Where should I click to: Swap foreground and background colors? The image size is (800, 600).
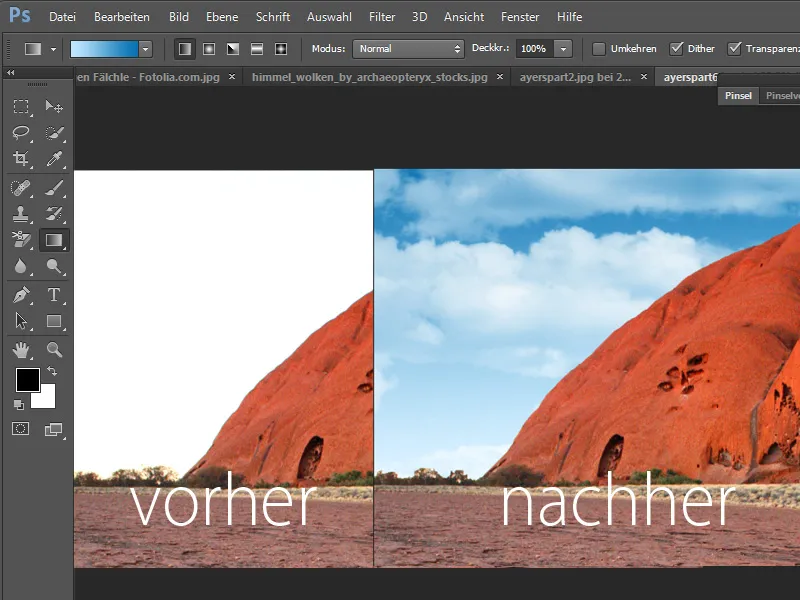coord(52,371)
